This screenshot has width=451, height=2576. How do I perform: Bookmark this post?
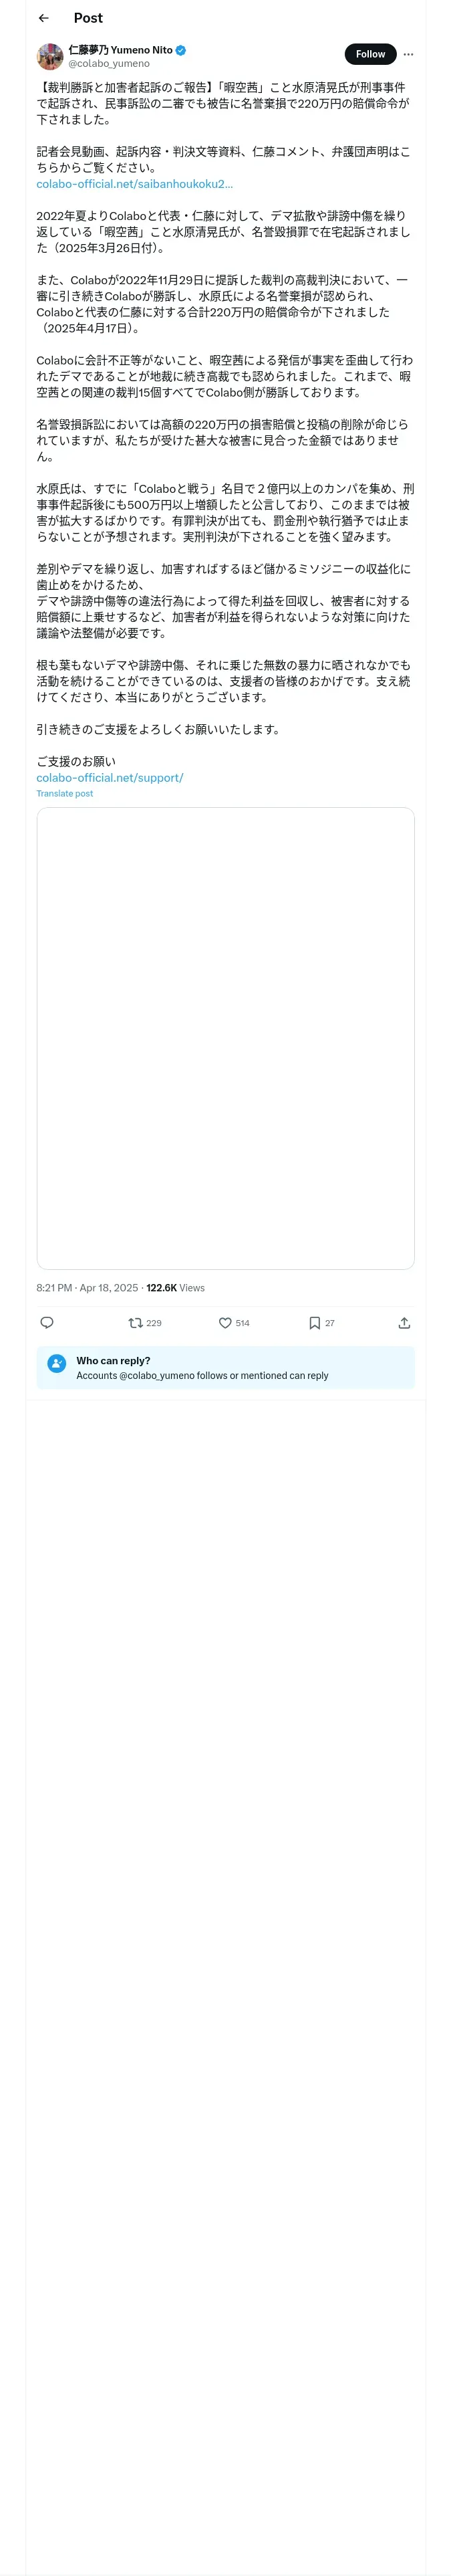tap(314, 1322)
